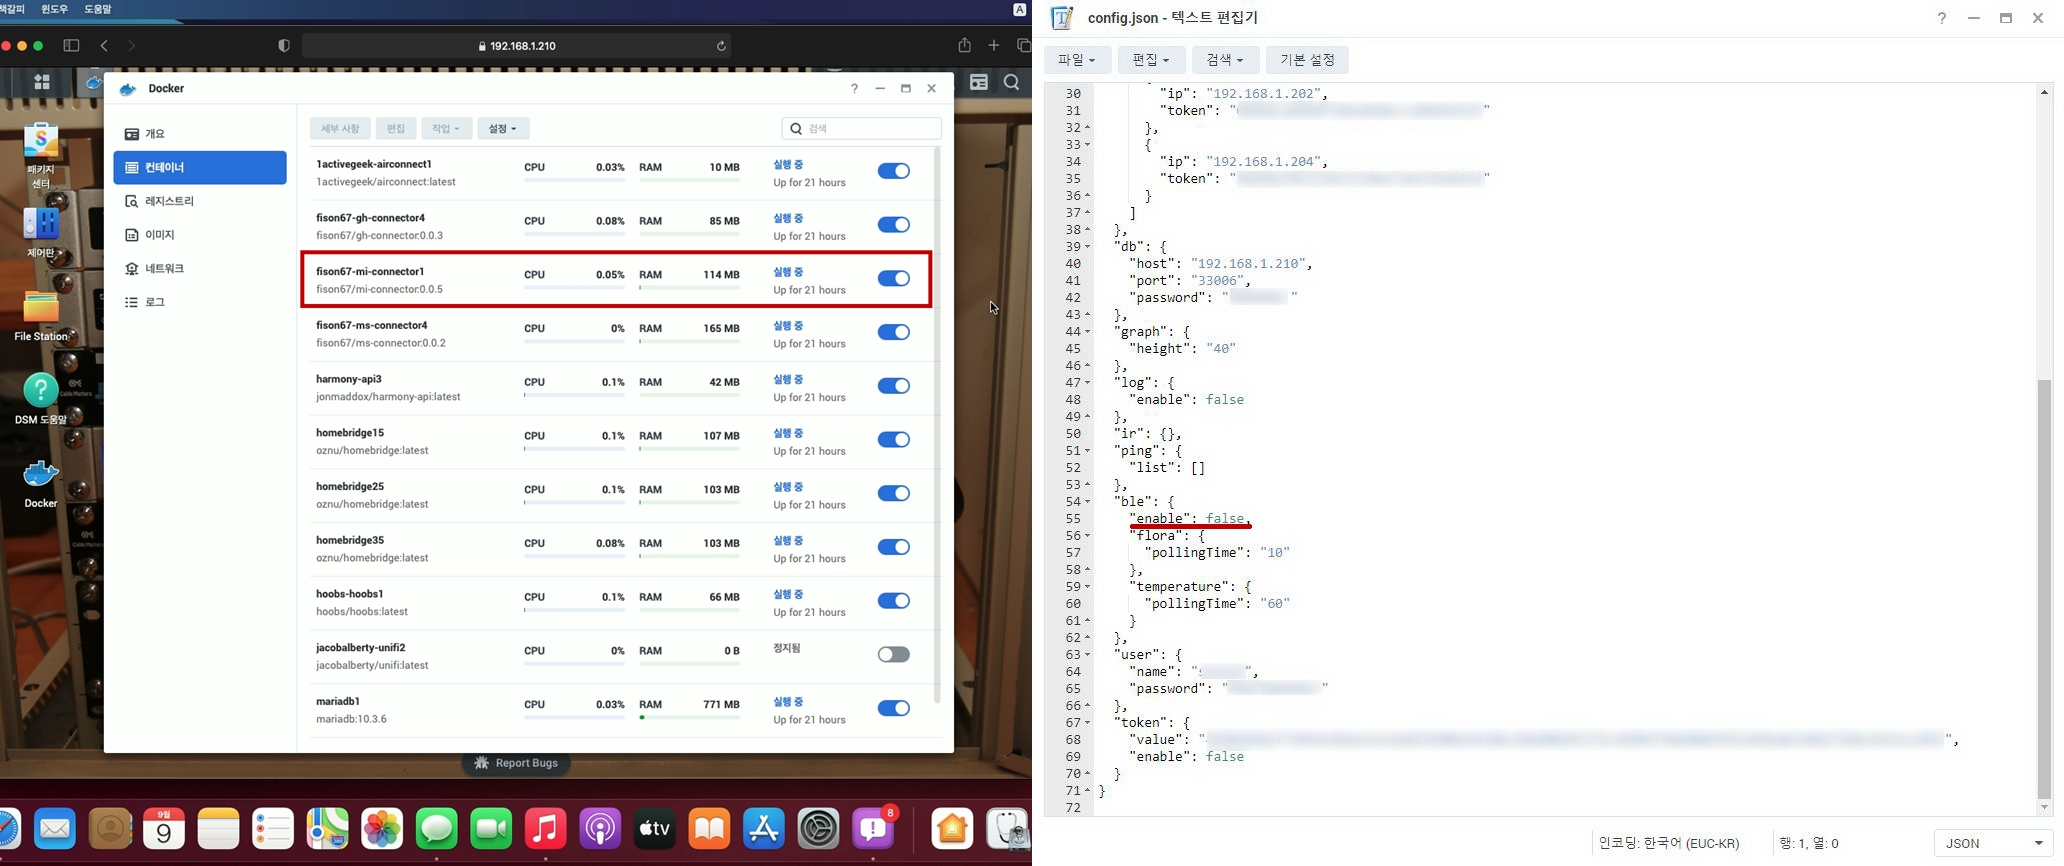Collapse the "user" block at line 63
This screenshot has height=866, width=2064.
click(1088, 655)
